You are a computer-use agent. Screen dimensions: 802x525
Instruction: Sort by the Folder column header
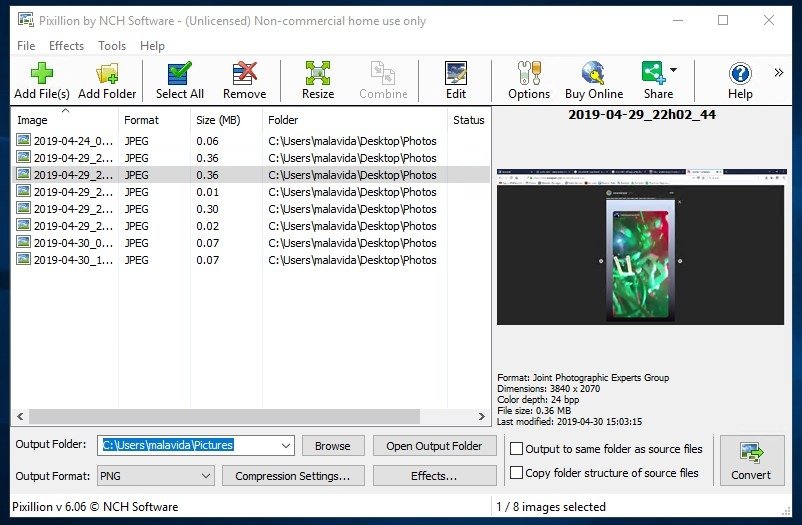[355, 120]
